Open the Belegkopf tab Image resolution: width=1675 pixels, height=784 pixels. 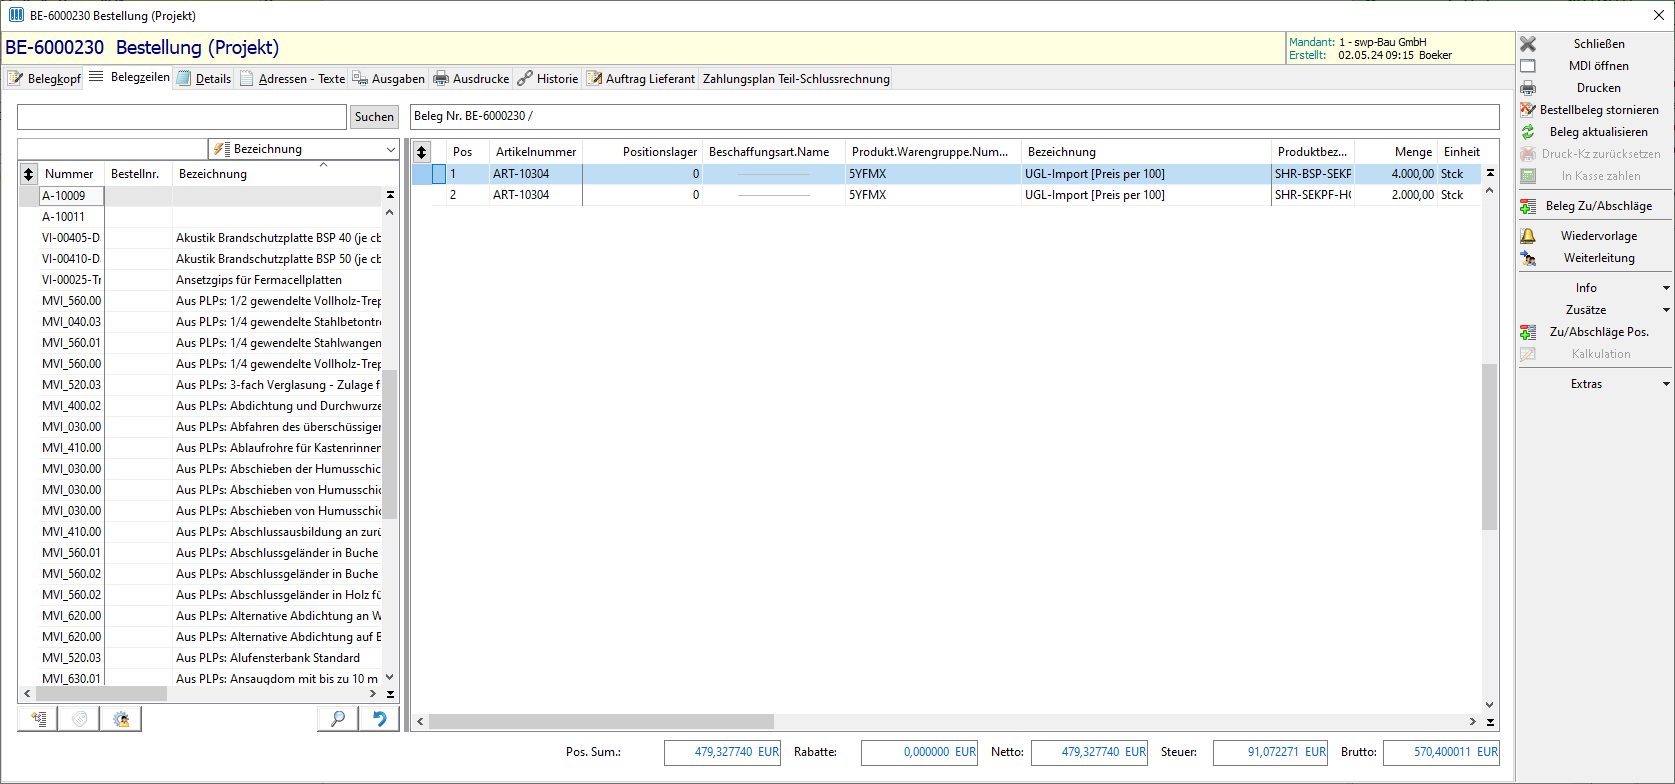pyautogui.click(x=44, y=79)
